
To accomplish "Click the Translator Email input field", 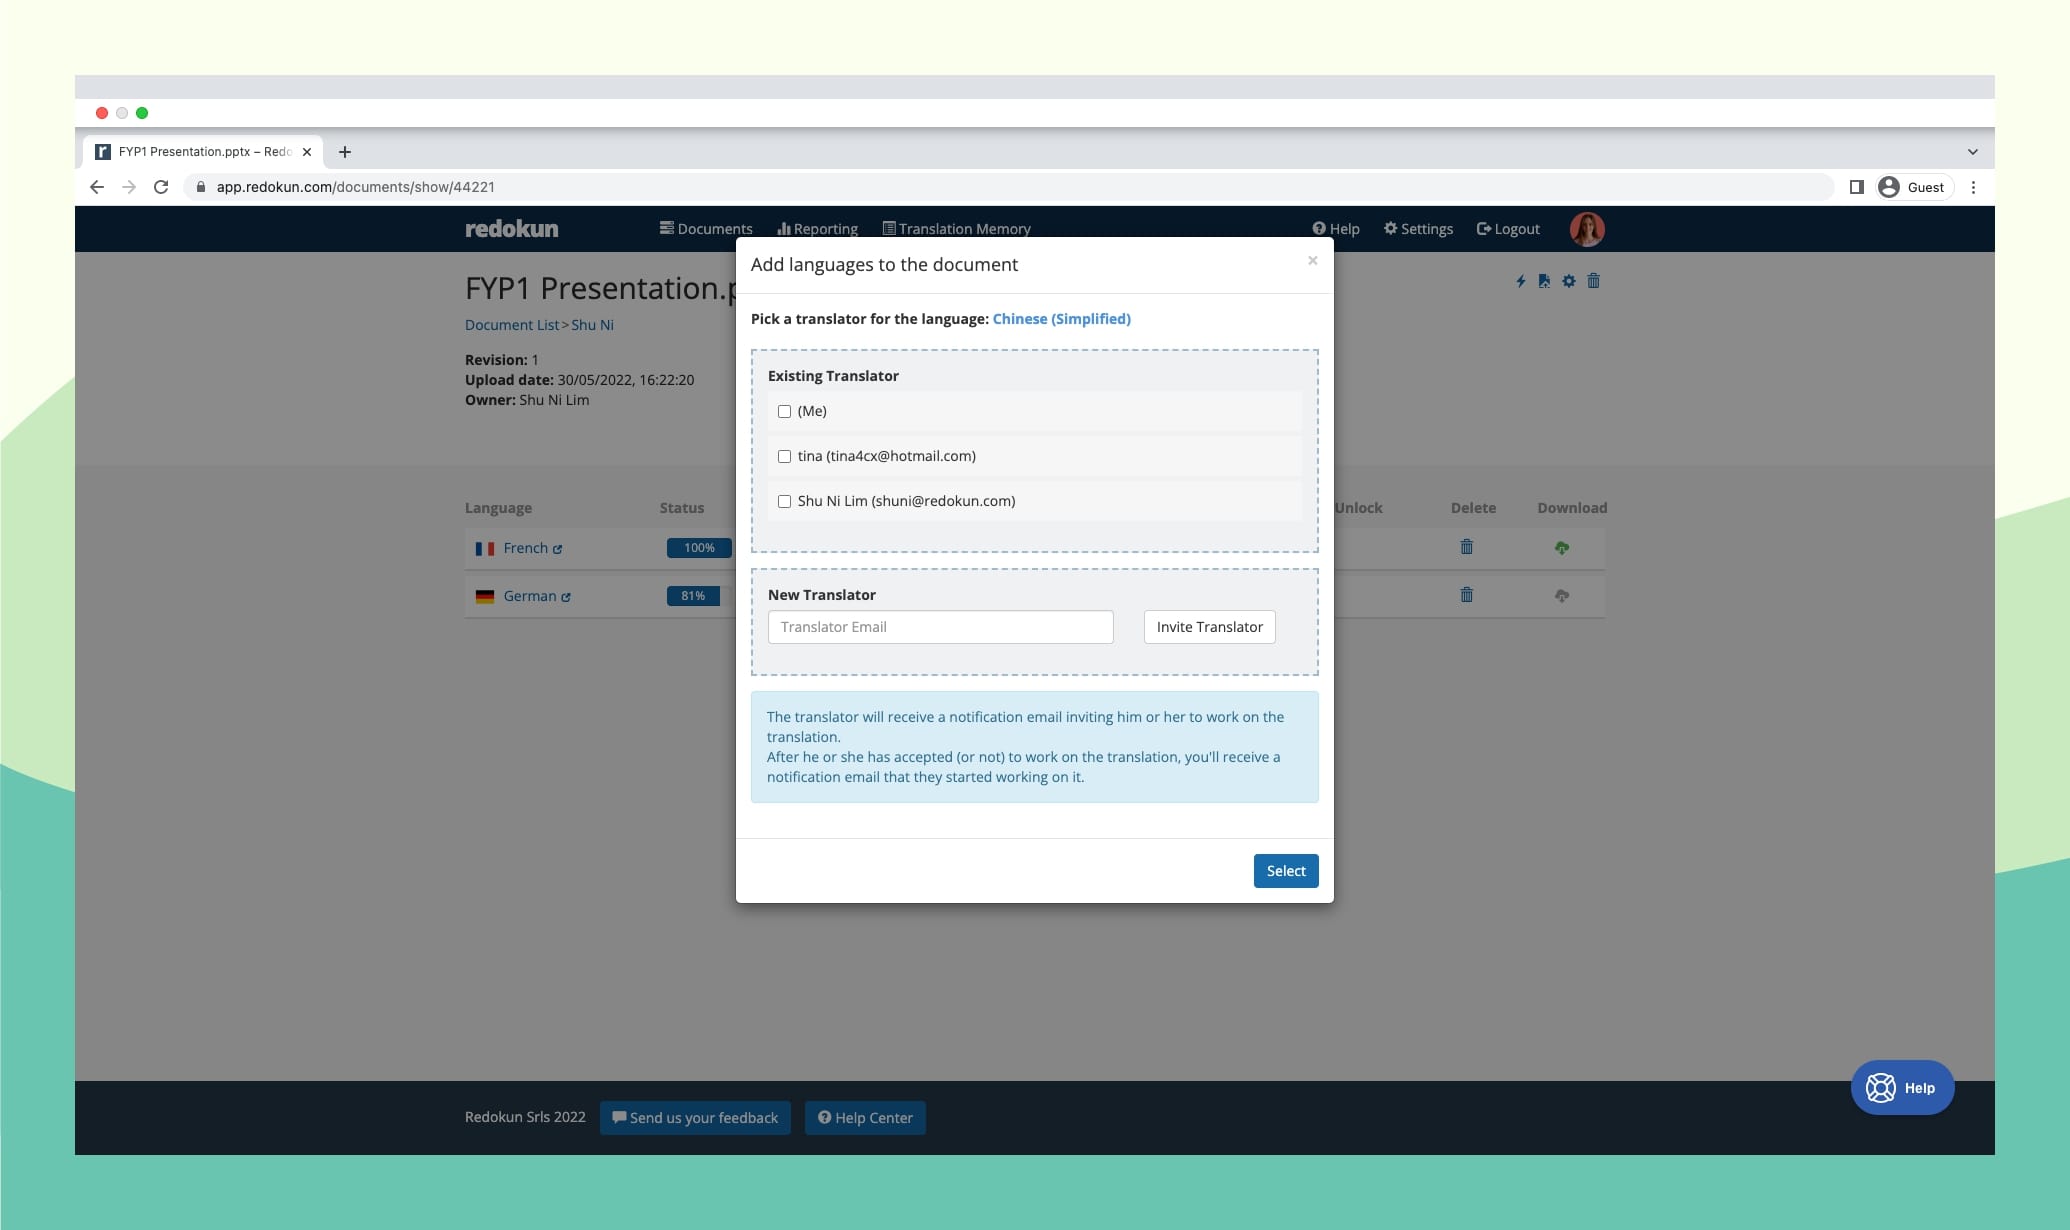I will pyautogui.click(x=940, y=625).
